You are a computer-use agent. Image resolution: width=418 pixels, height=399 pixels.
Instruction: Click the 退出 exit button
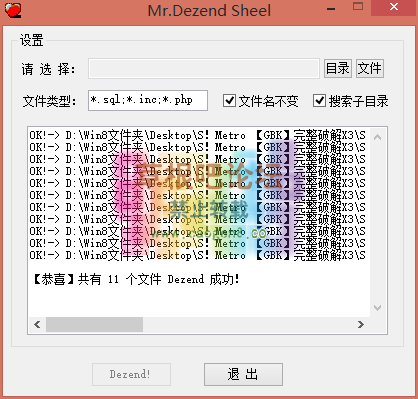pos(243,374)
